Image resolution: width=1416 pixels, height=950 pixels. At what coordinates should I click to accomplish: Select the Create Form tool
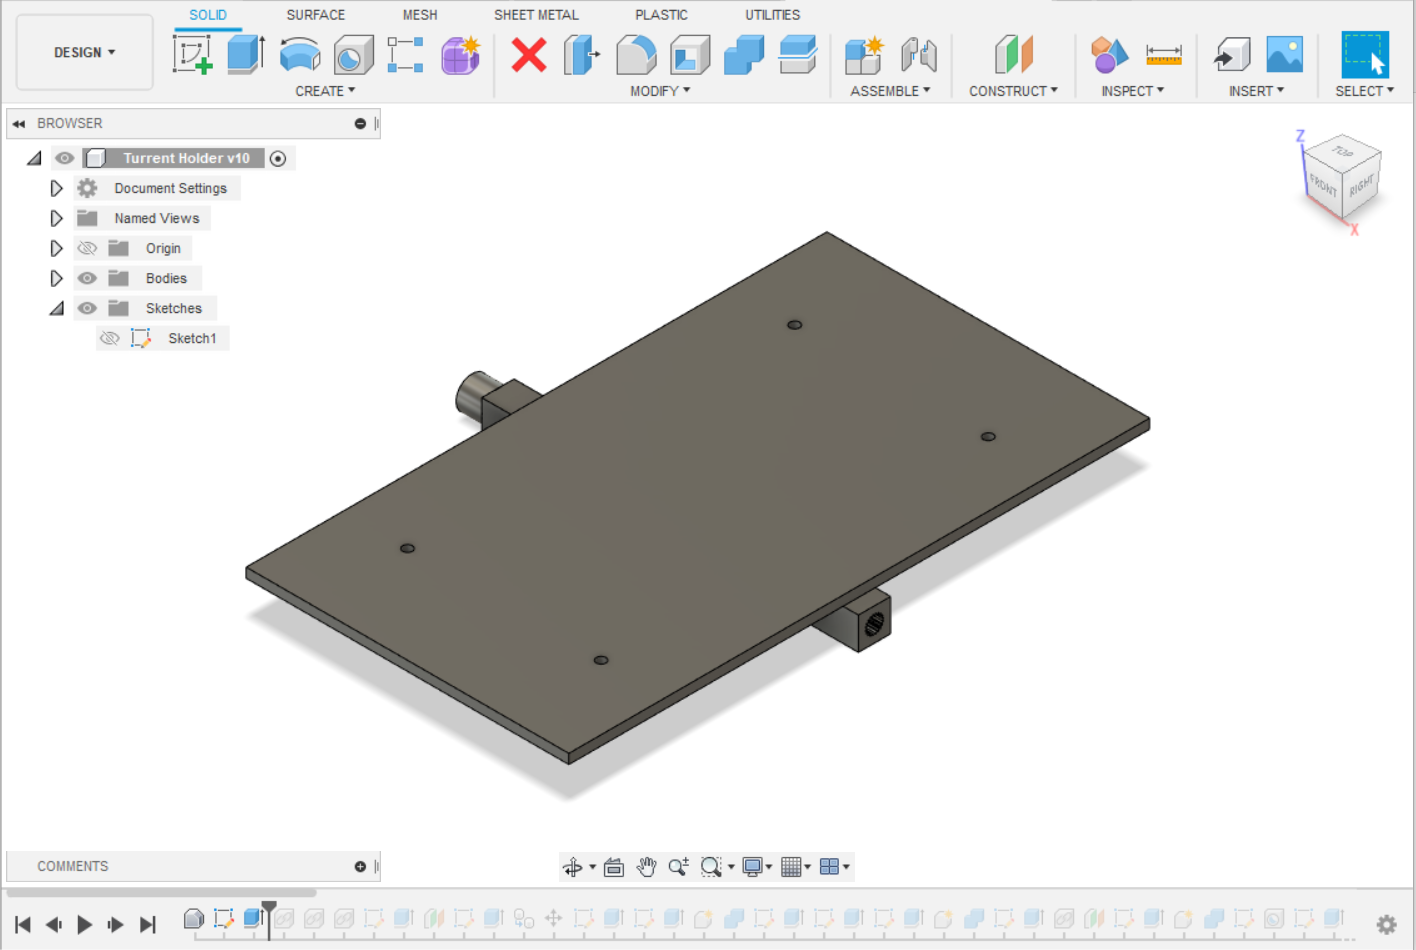tap(460, 55)
